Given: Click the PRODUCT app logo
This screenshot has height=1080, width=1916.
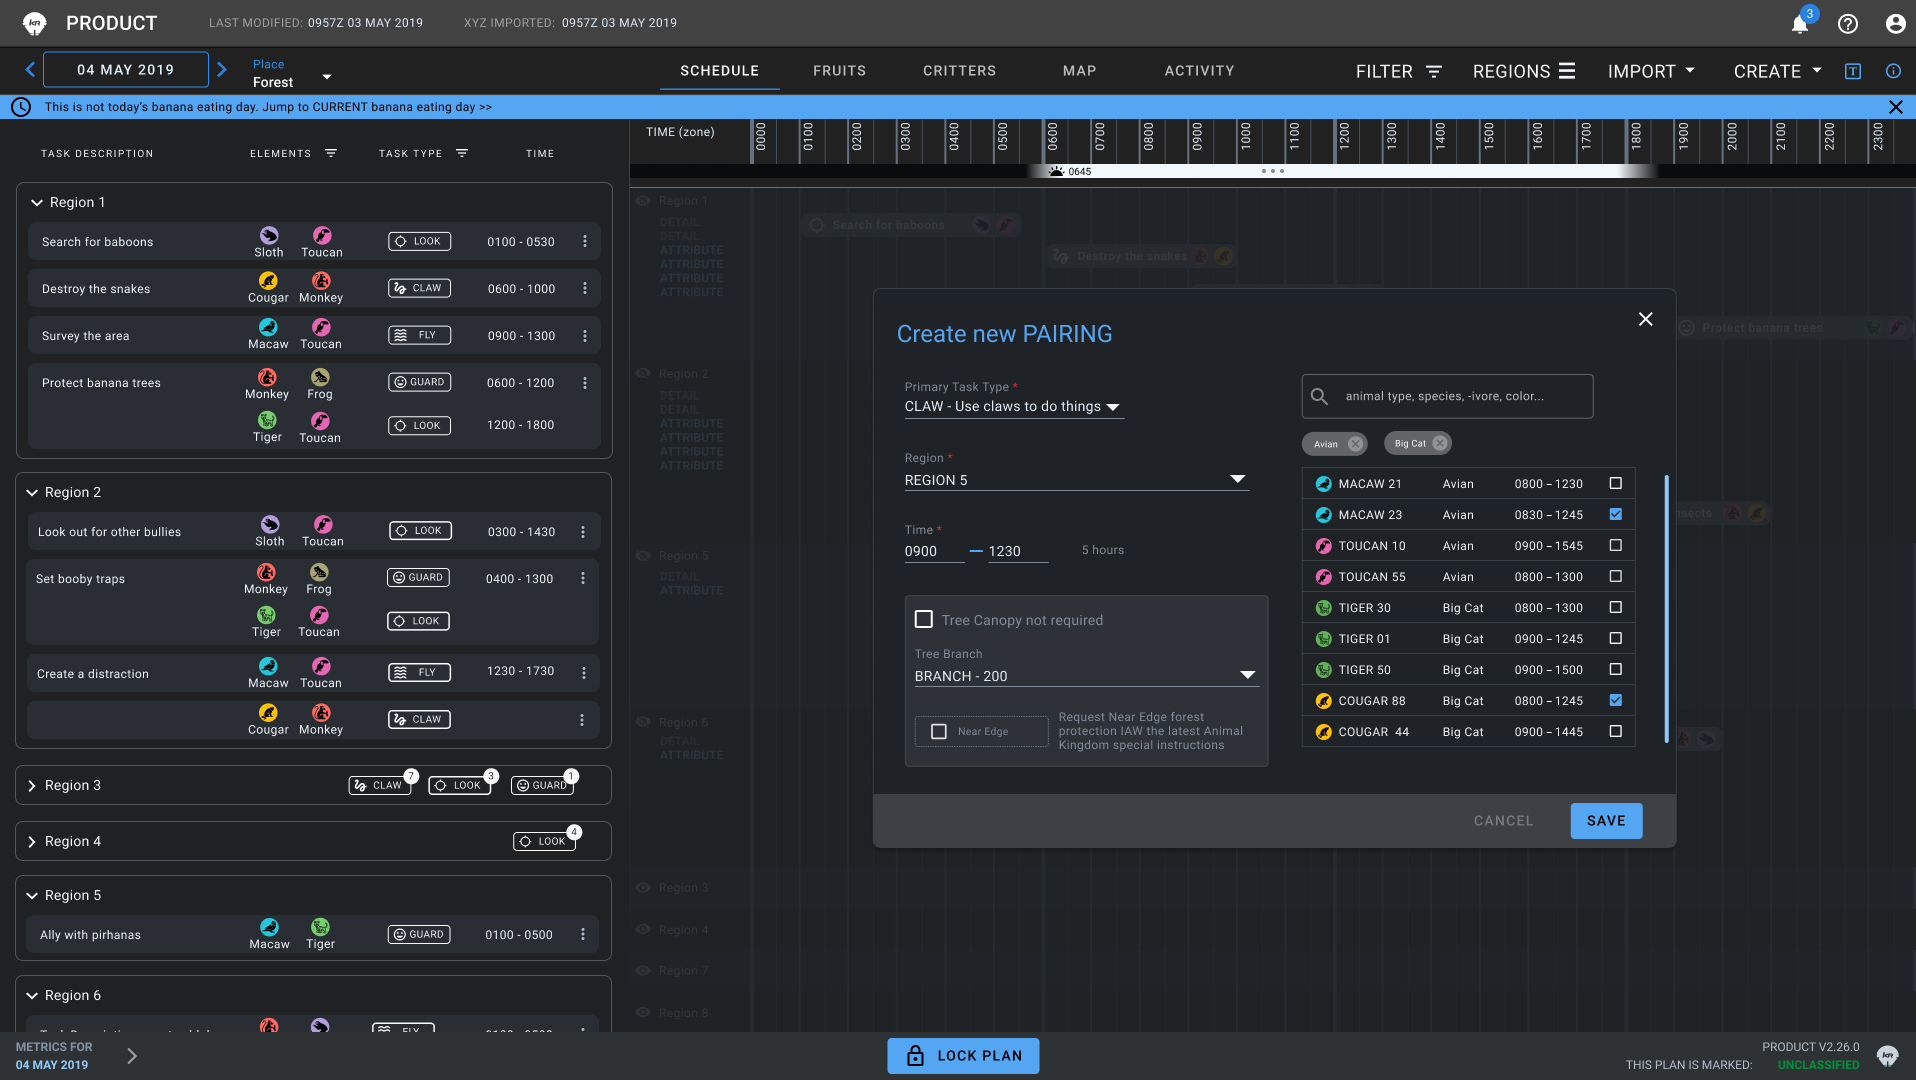Looking at the screenshot, I should (x=35, y=23).
